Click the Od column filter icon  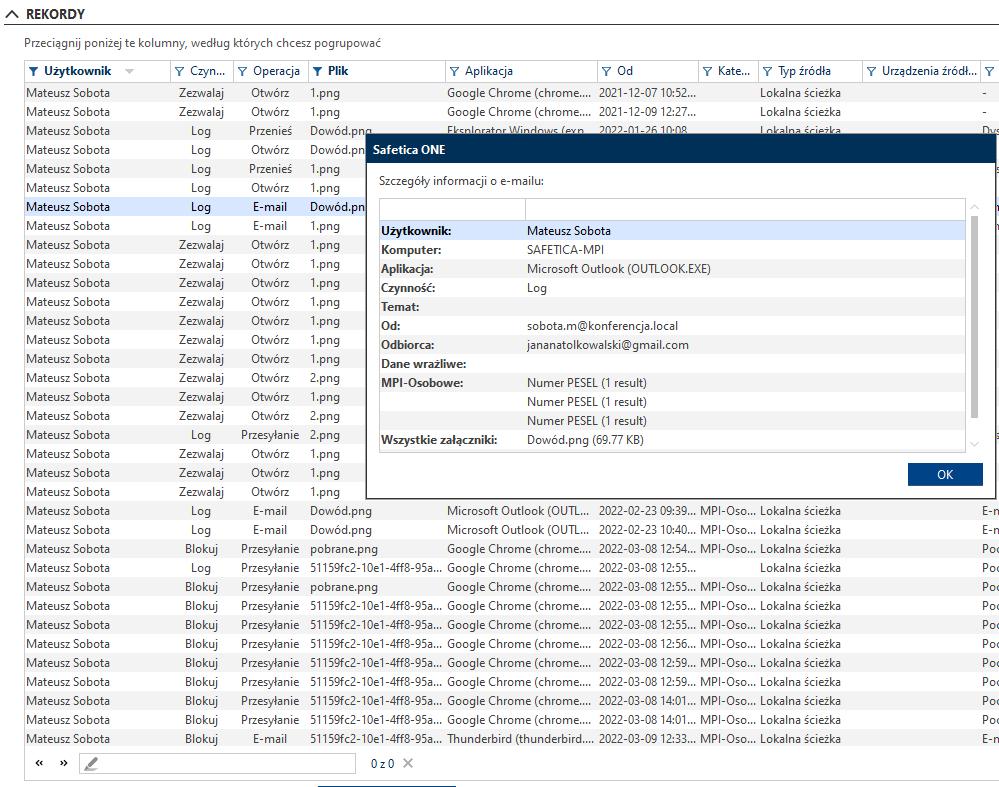pos(606,72)
